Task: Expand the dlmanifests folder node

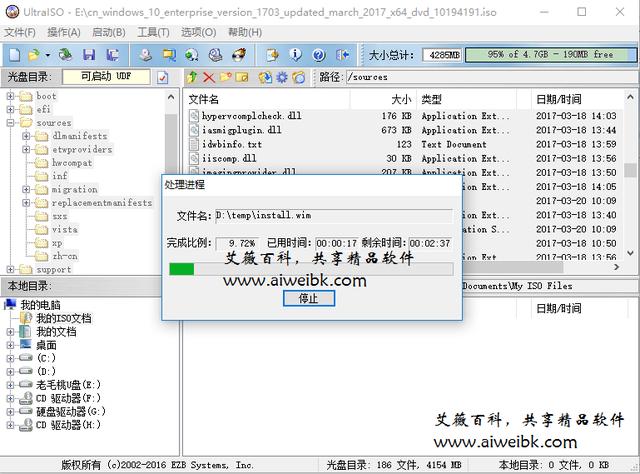Action: pyautogui.click(x=26, y=136)
